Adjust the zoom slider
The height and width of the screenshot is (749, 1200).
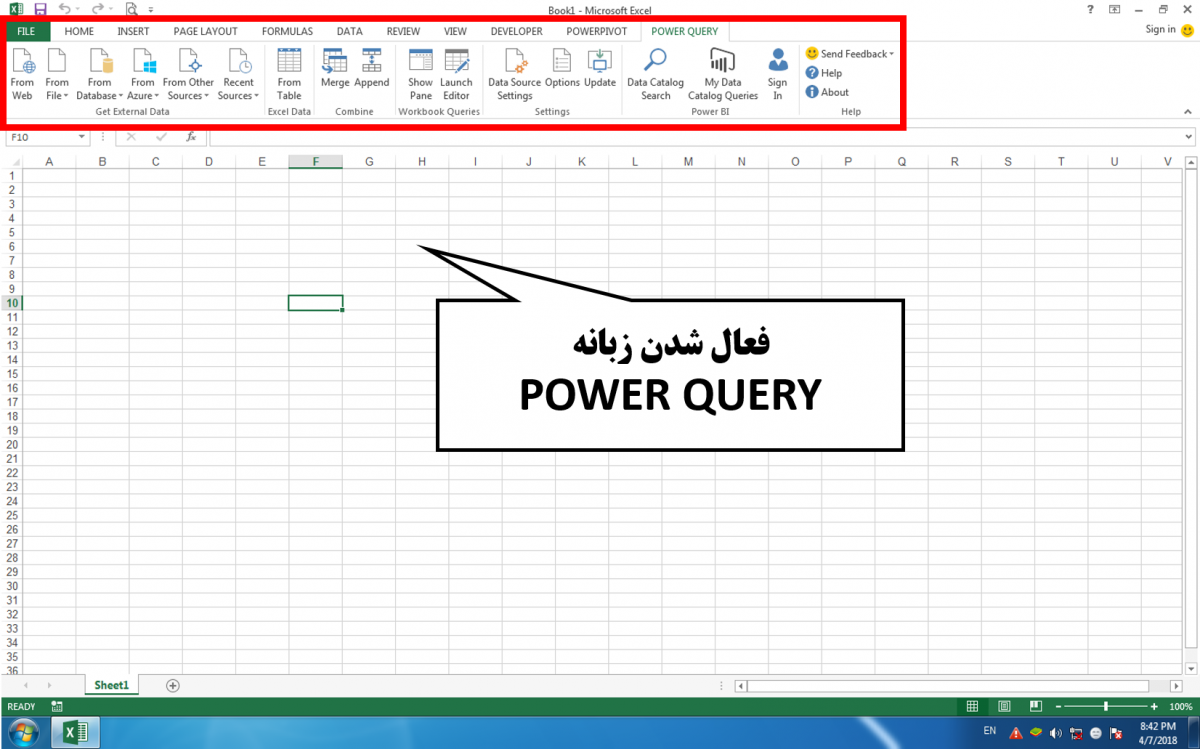(x=1105, y=705)
